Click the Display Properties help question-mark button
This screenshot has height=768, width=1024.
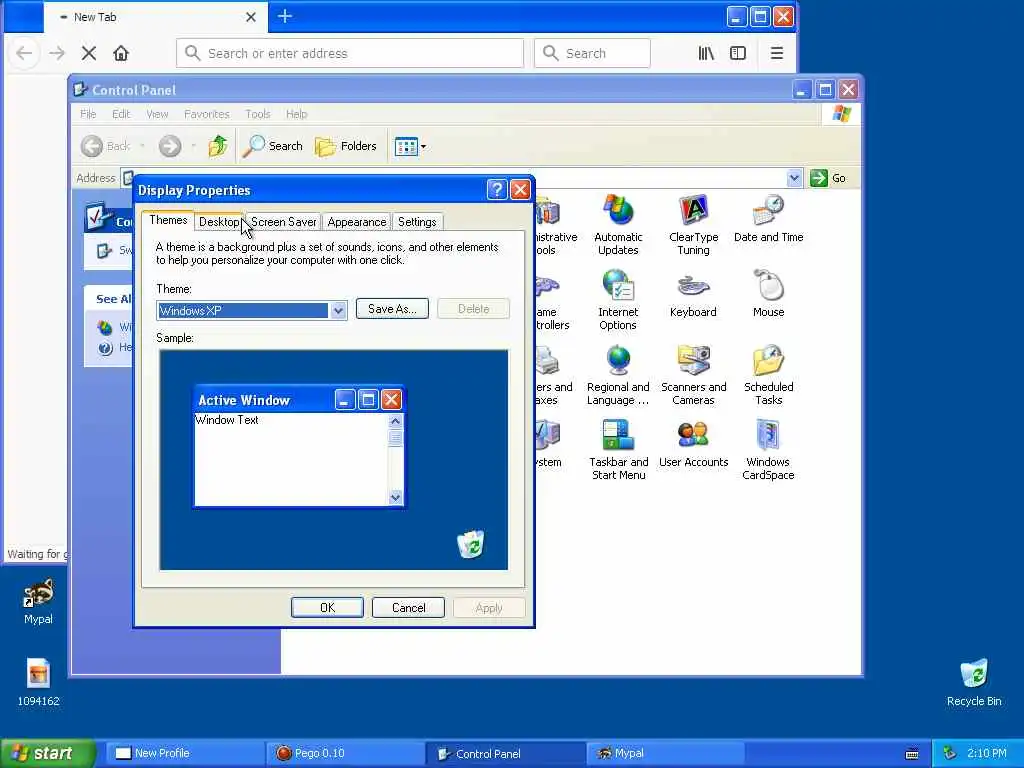point(497,189)
